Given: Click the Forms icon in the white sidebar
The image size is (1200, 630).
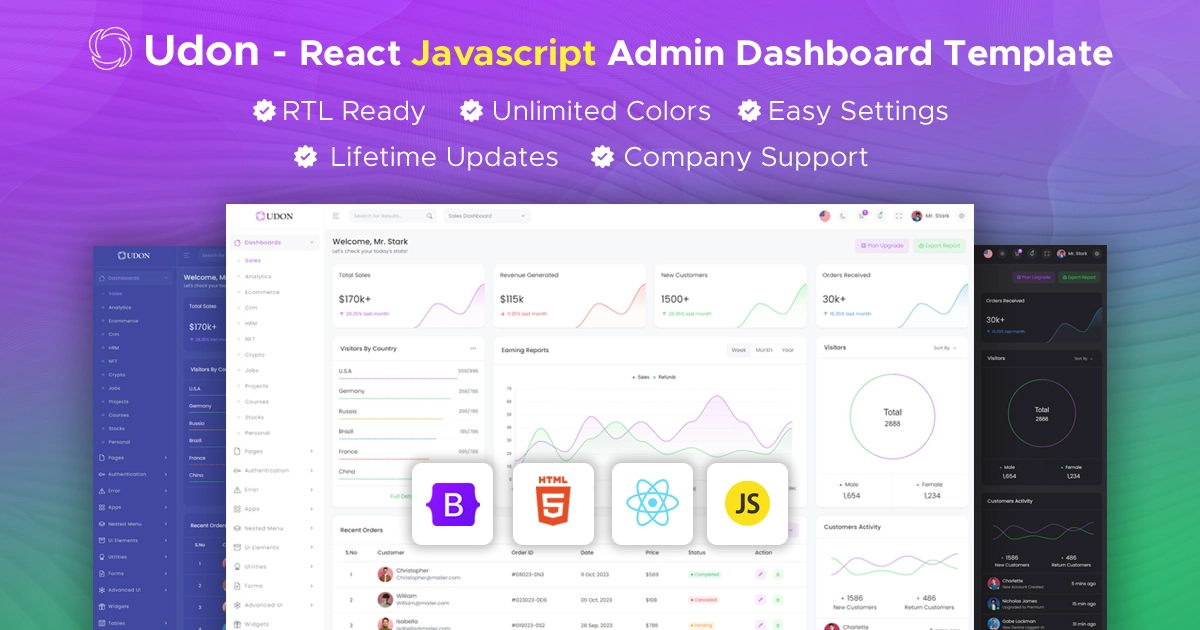Looking at the screenshot, I should point(237,586).
